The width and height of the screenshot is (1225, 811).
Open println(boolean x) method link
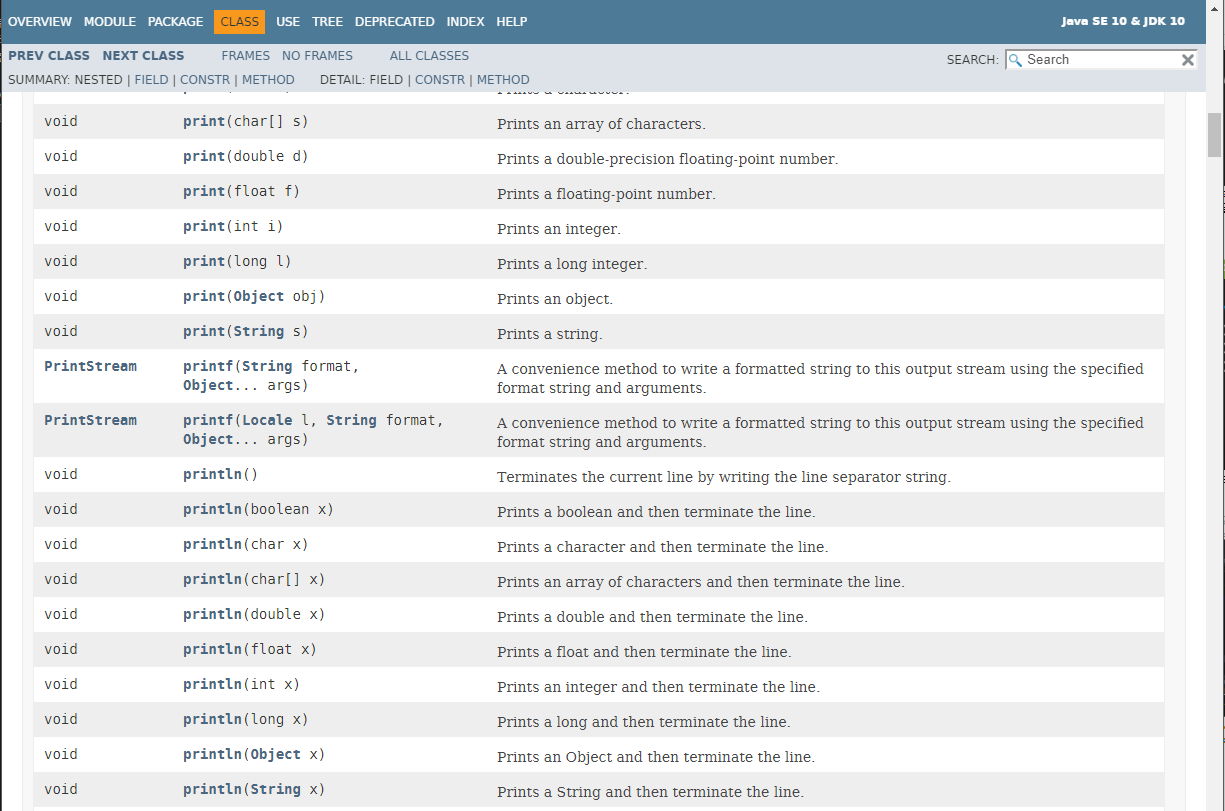coord(212,510)
